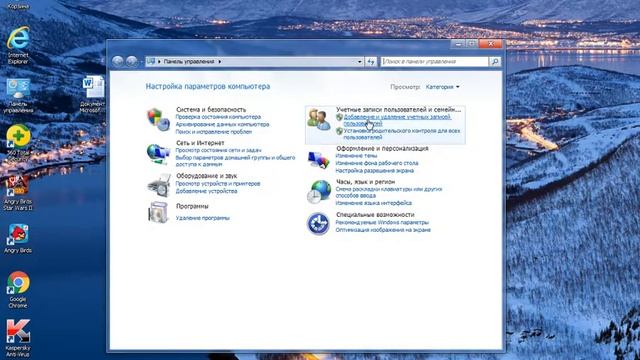Click Изменение темы link
Image resolution: width=640 pixels, height=360 pixels.
[356, 156]
